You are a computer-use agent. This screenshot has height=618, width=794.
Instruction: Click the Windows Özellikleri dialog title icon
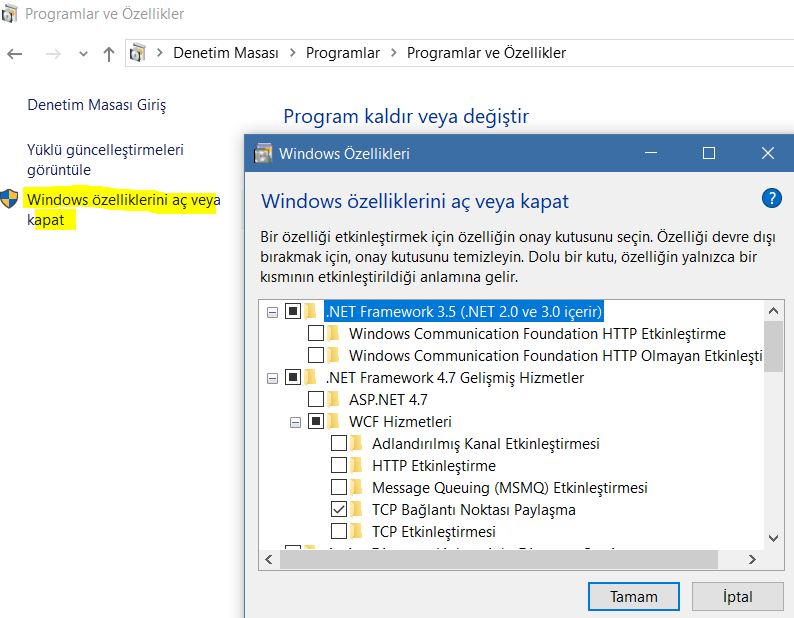click(263, 153)
